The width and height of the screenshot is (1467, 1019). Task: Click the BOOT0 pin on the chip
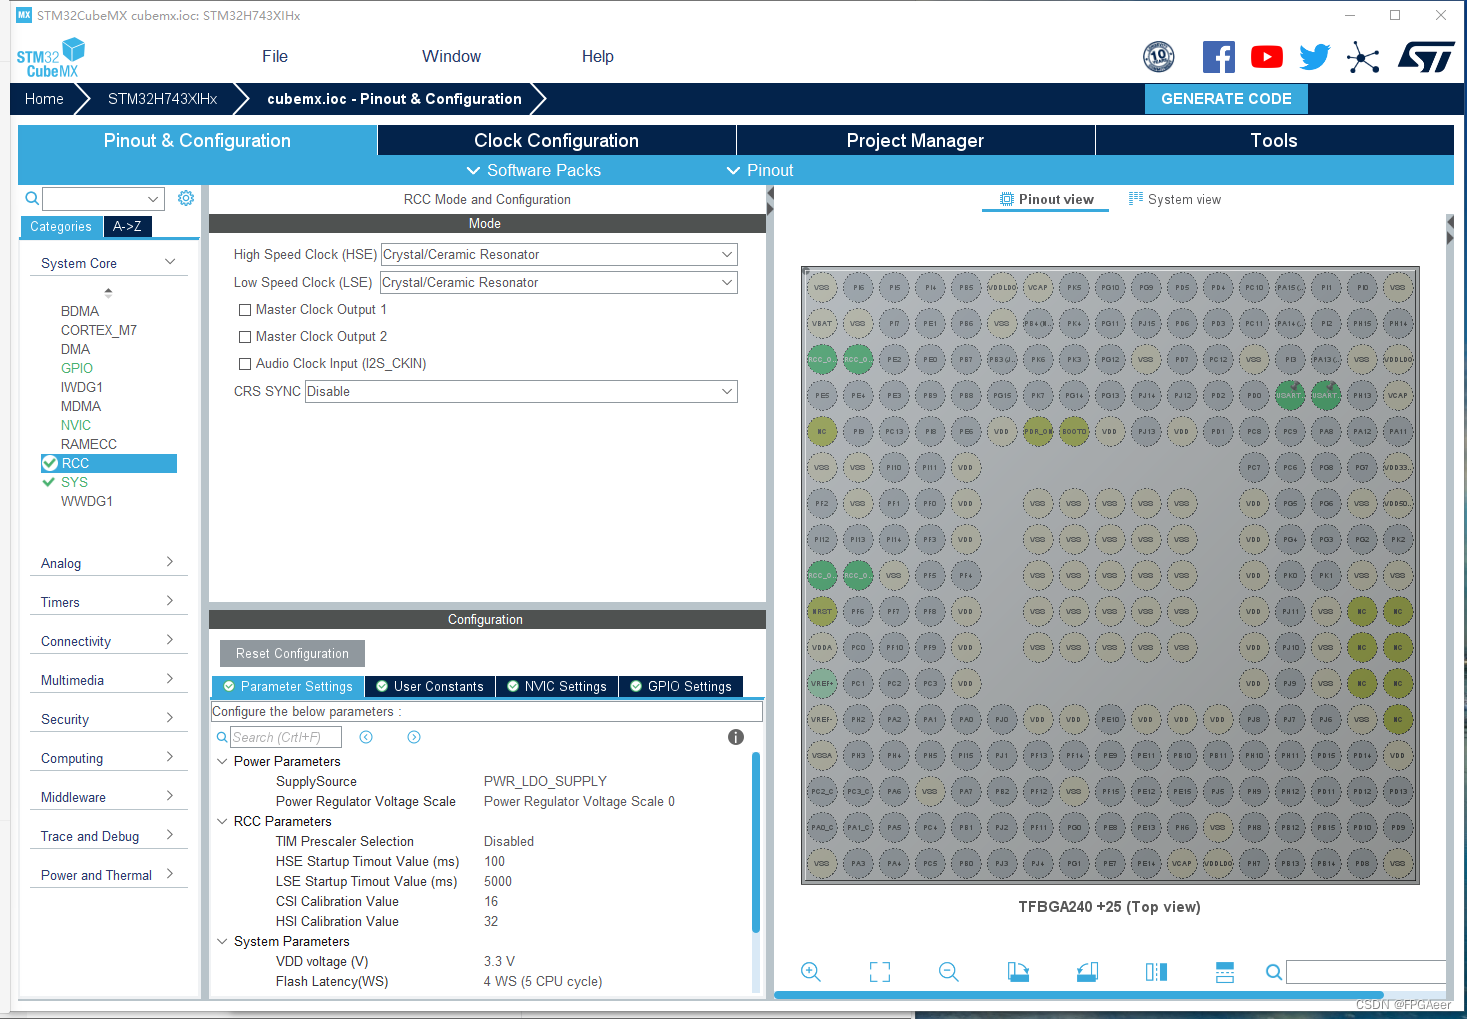pos(1074,431)
